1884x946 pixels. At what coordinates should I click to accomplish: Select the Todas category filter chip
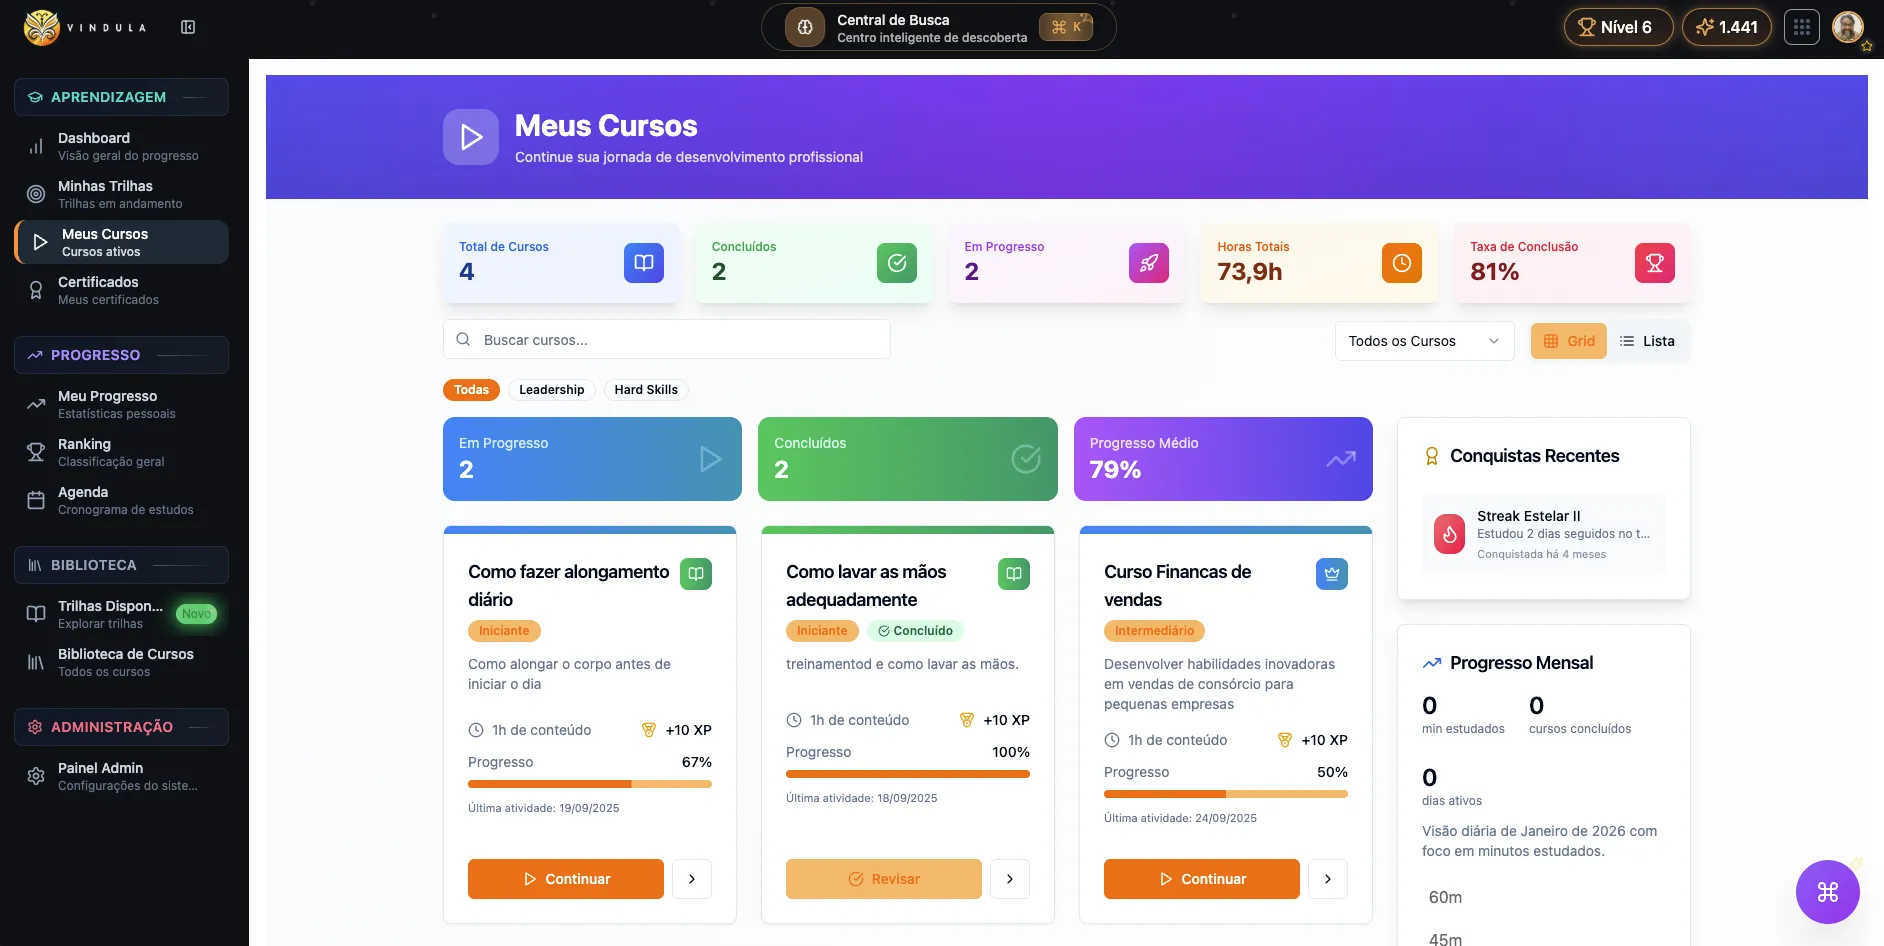471,390
